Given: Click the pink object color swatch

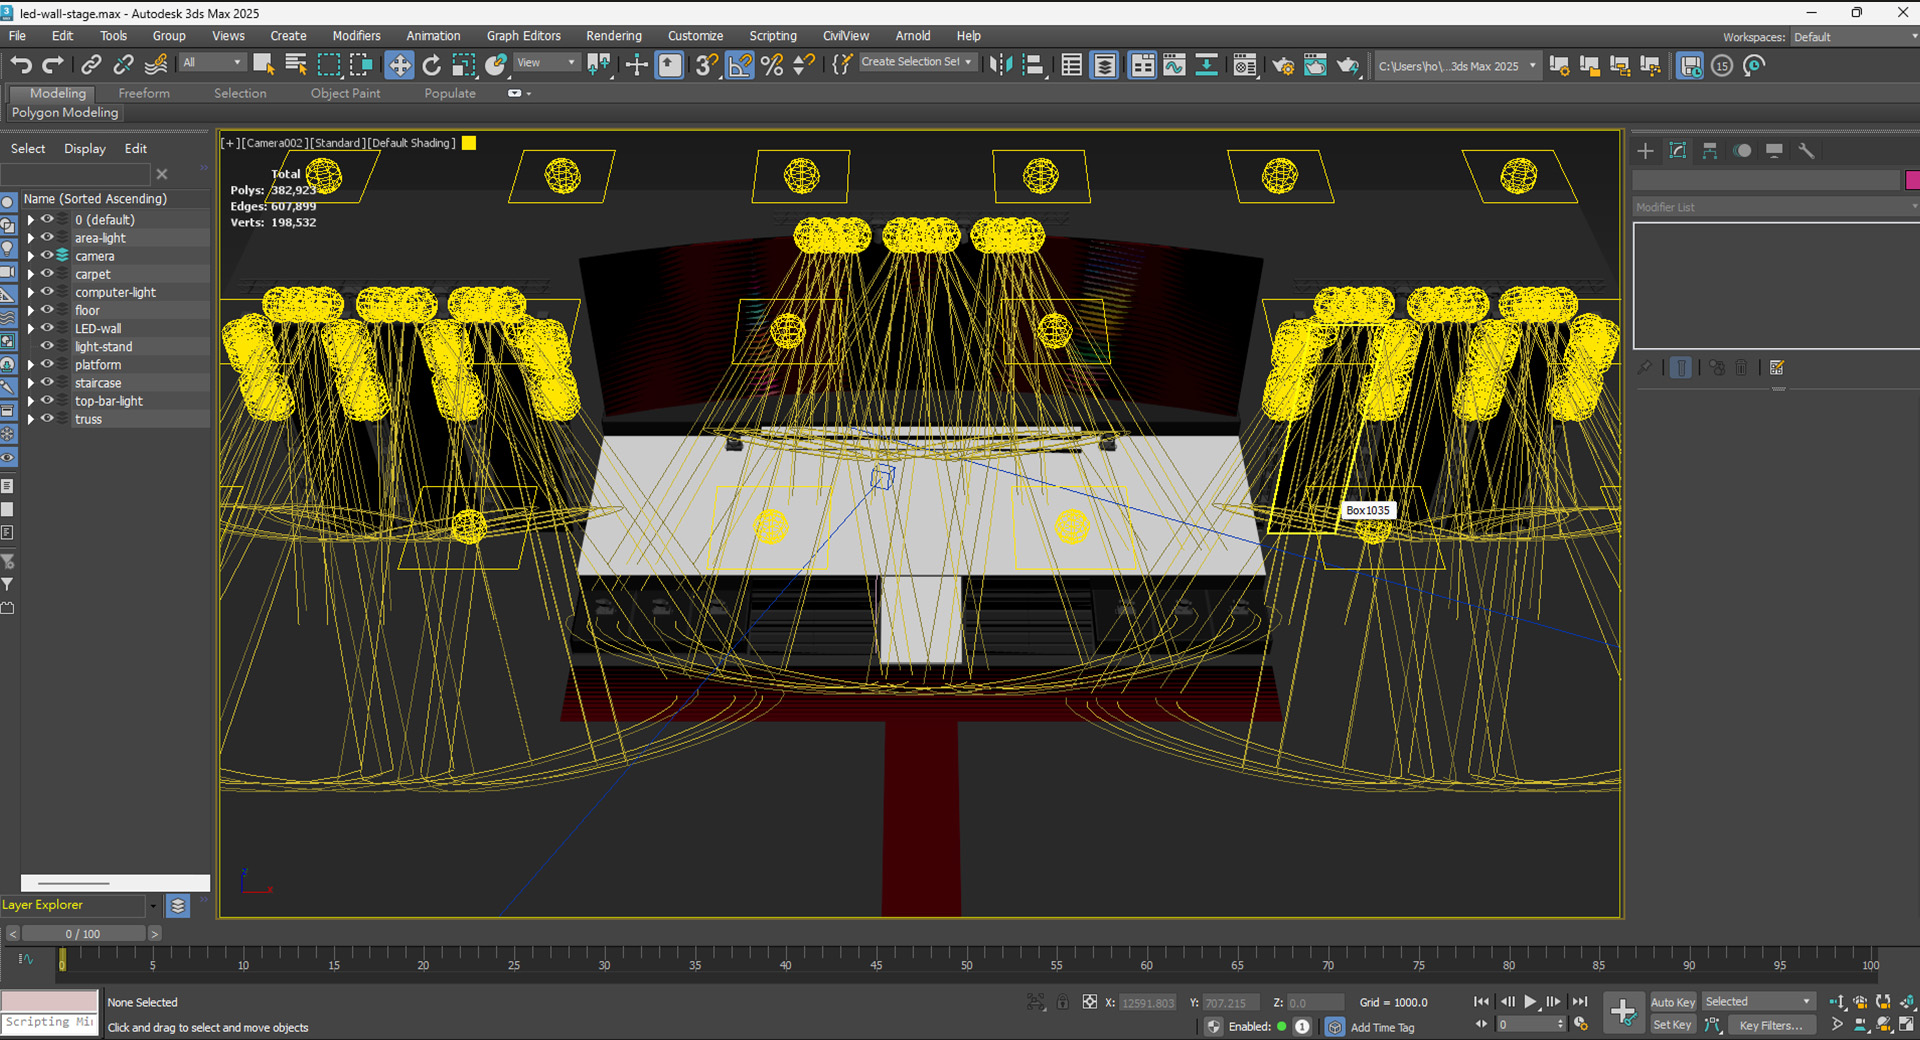Looking at the screenshot, I should (x=1912, y=180).
